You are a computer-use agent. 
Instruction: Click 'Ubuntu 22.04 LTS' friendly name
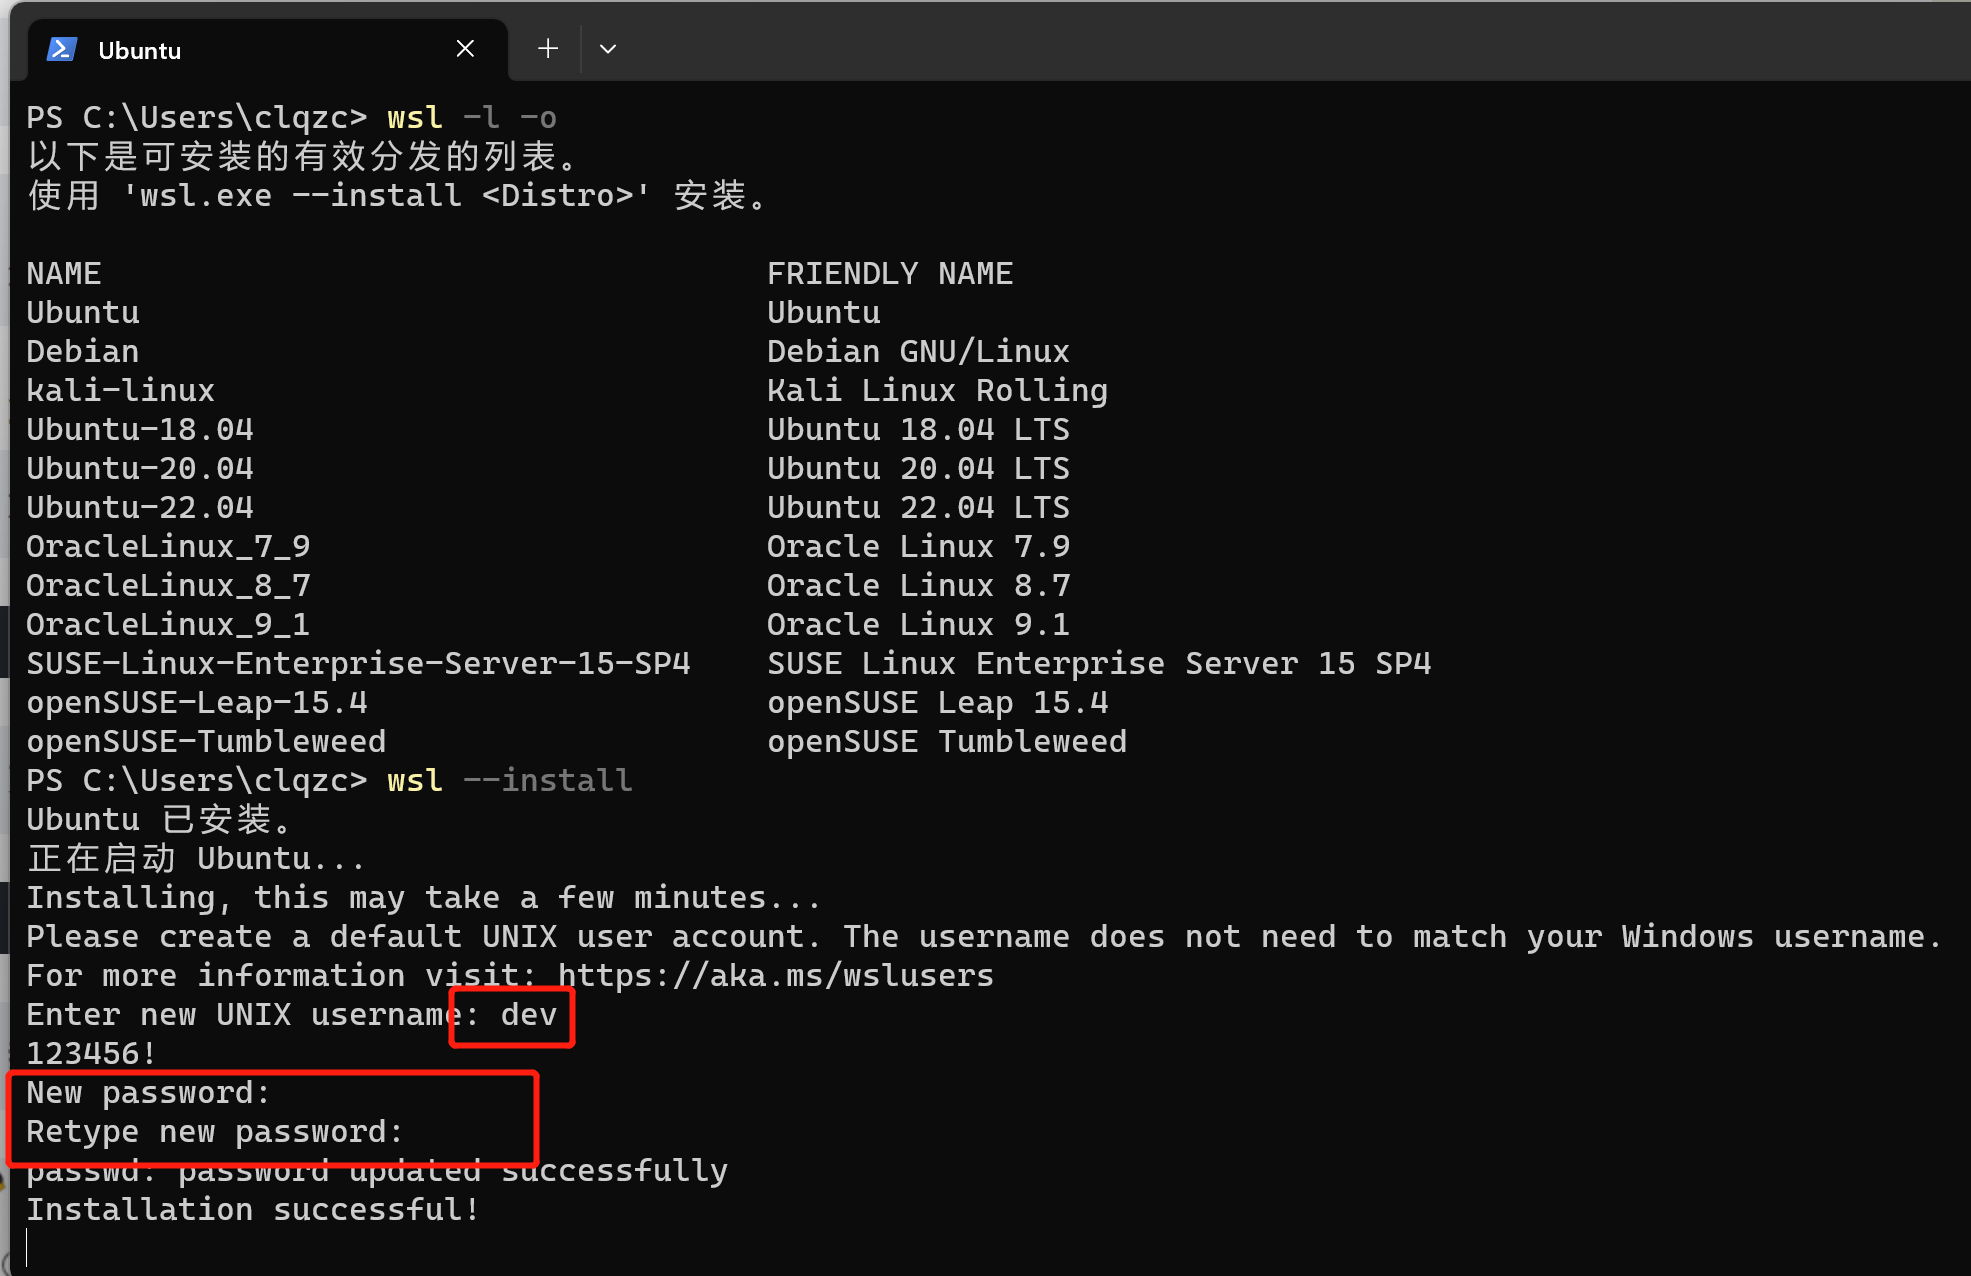(918, 507)
